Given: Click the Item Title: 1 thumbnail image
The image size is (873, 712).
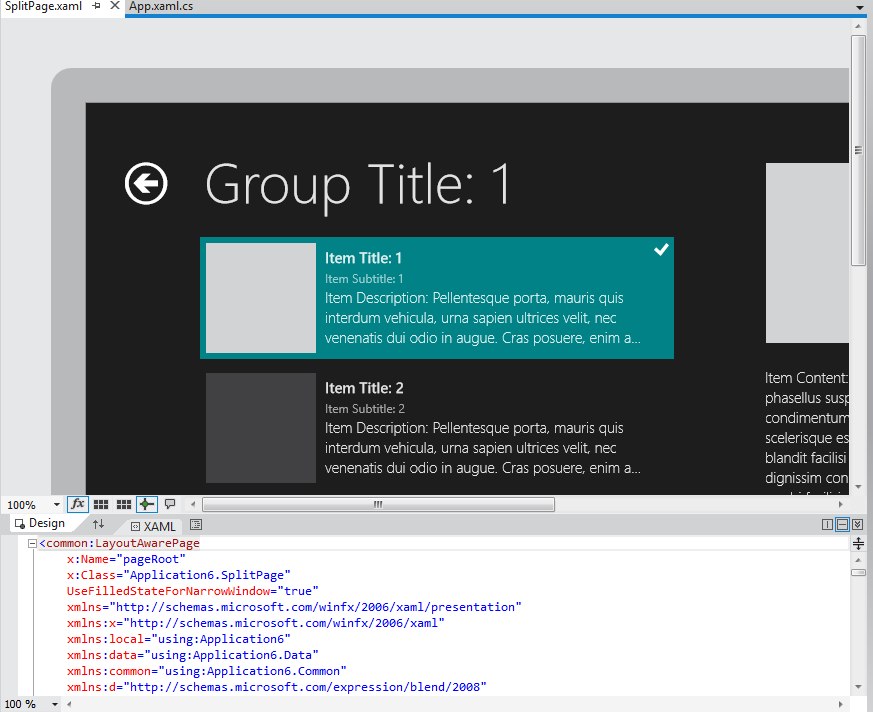Looking at the screenshot, I should tap(261, 298).
